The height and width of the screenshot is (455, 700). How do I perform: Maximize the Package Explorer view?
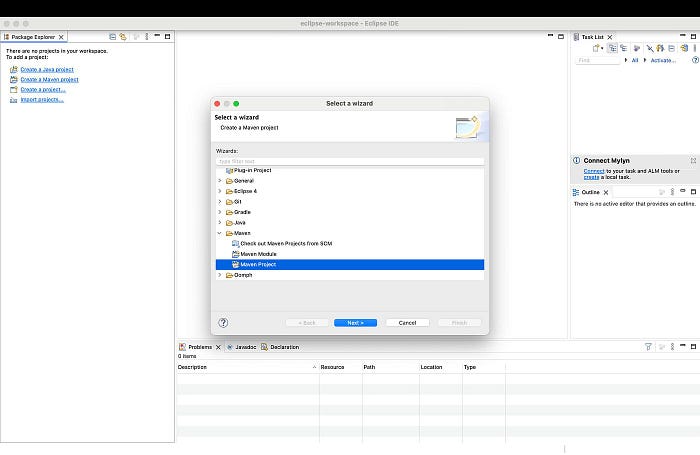tap(168, 37)
